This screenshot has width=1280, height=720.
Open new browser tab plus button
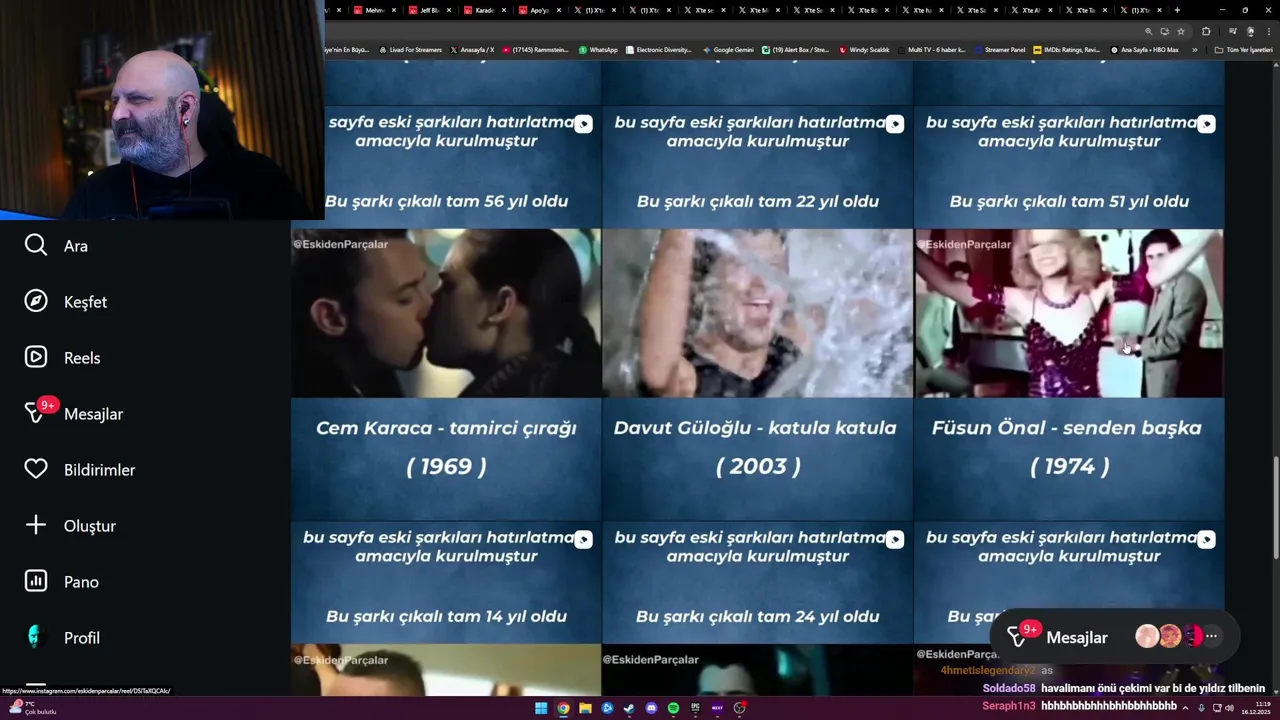1177,10
